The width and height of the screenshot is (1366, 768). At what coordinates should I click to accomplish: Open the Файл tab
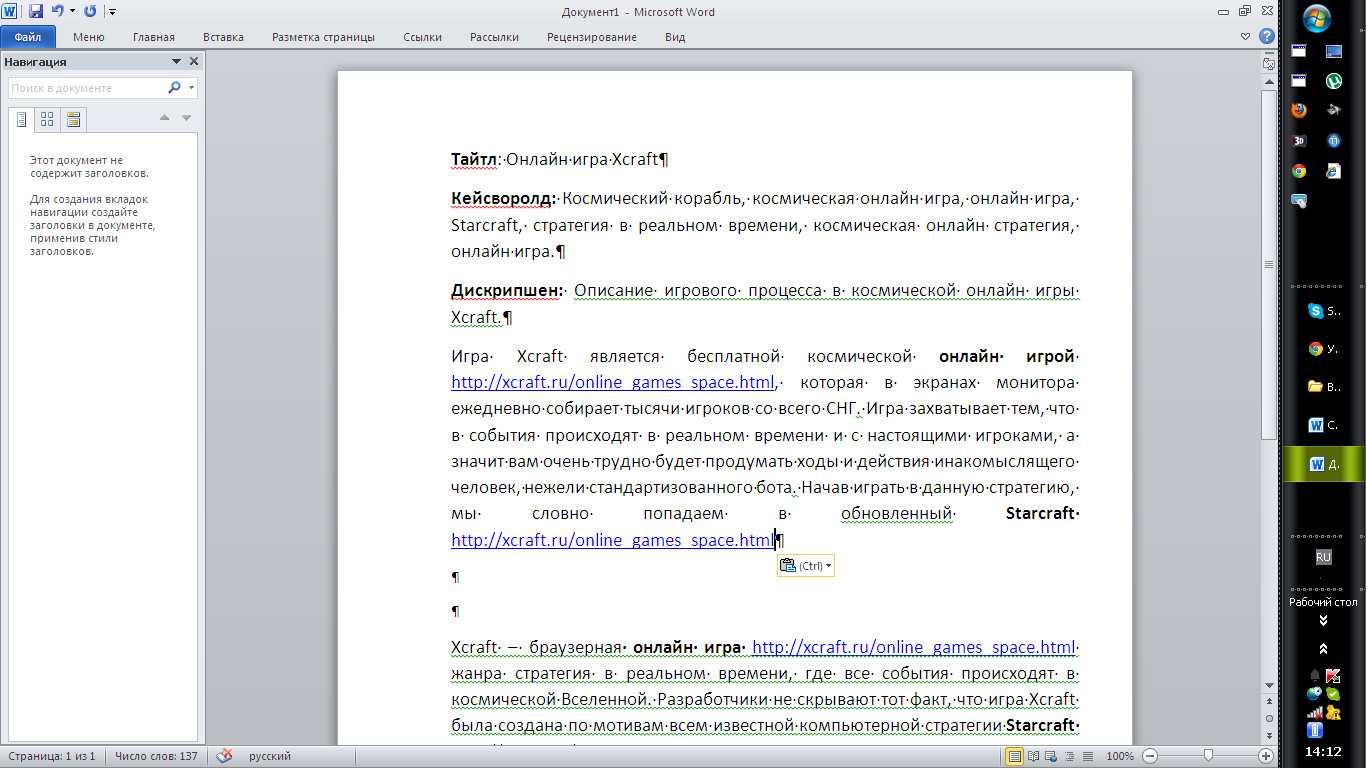[28, 37]
